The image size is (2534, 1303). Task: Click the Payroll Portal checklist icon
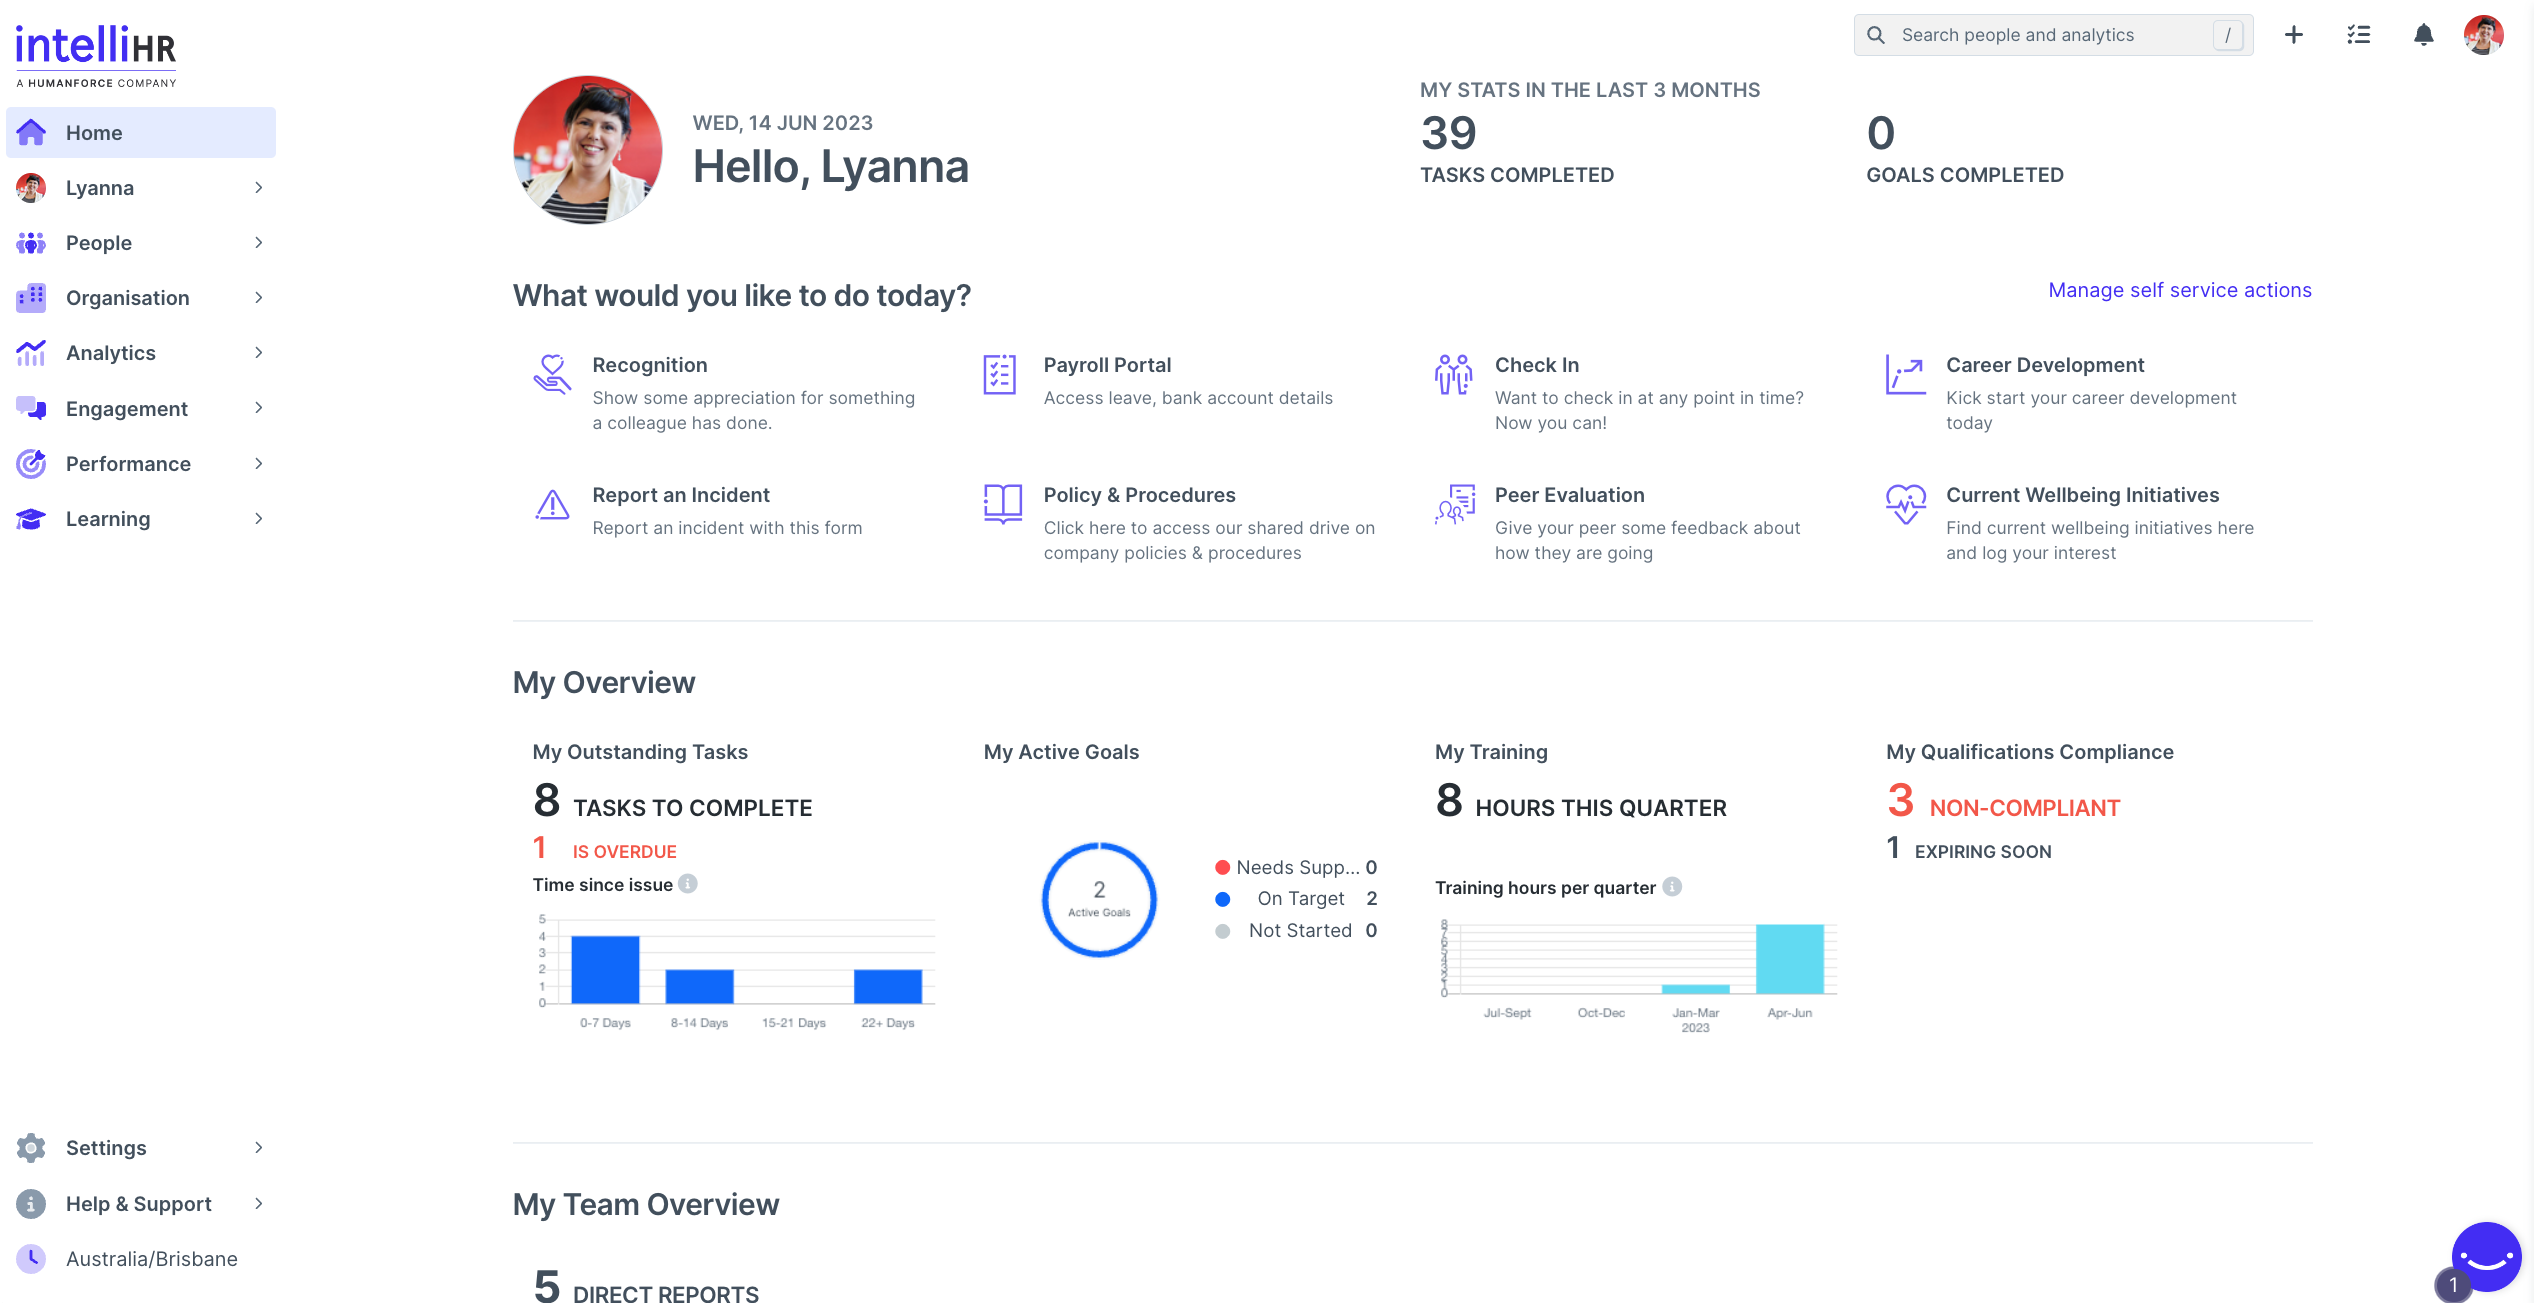point(999,375)
